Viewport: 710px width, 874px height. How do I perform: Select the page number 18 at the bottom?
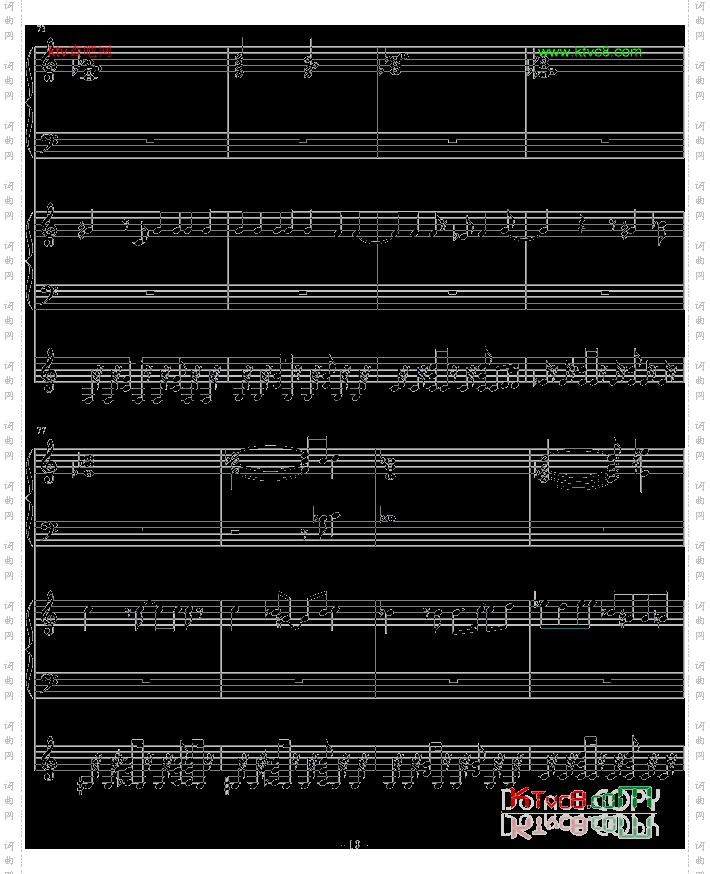click(x=354, y=845)
